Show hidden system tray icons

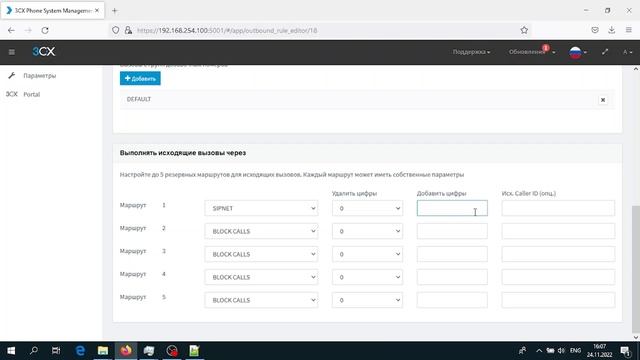pyautogui.click(x=539, y=351)
